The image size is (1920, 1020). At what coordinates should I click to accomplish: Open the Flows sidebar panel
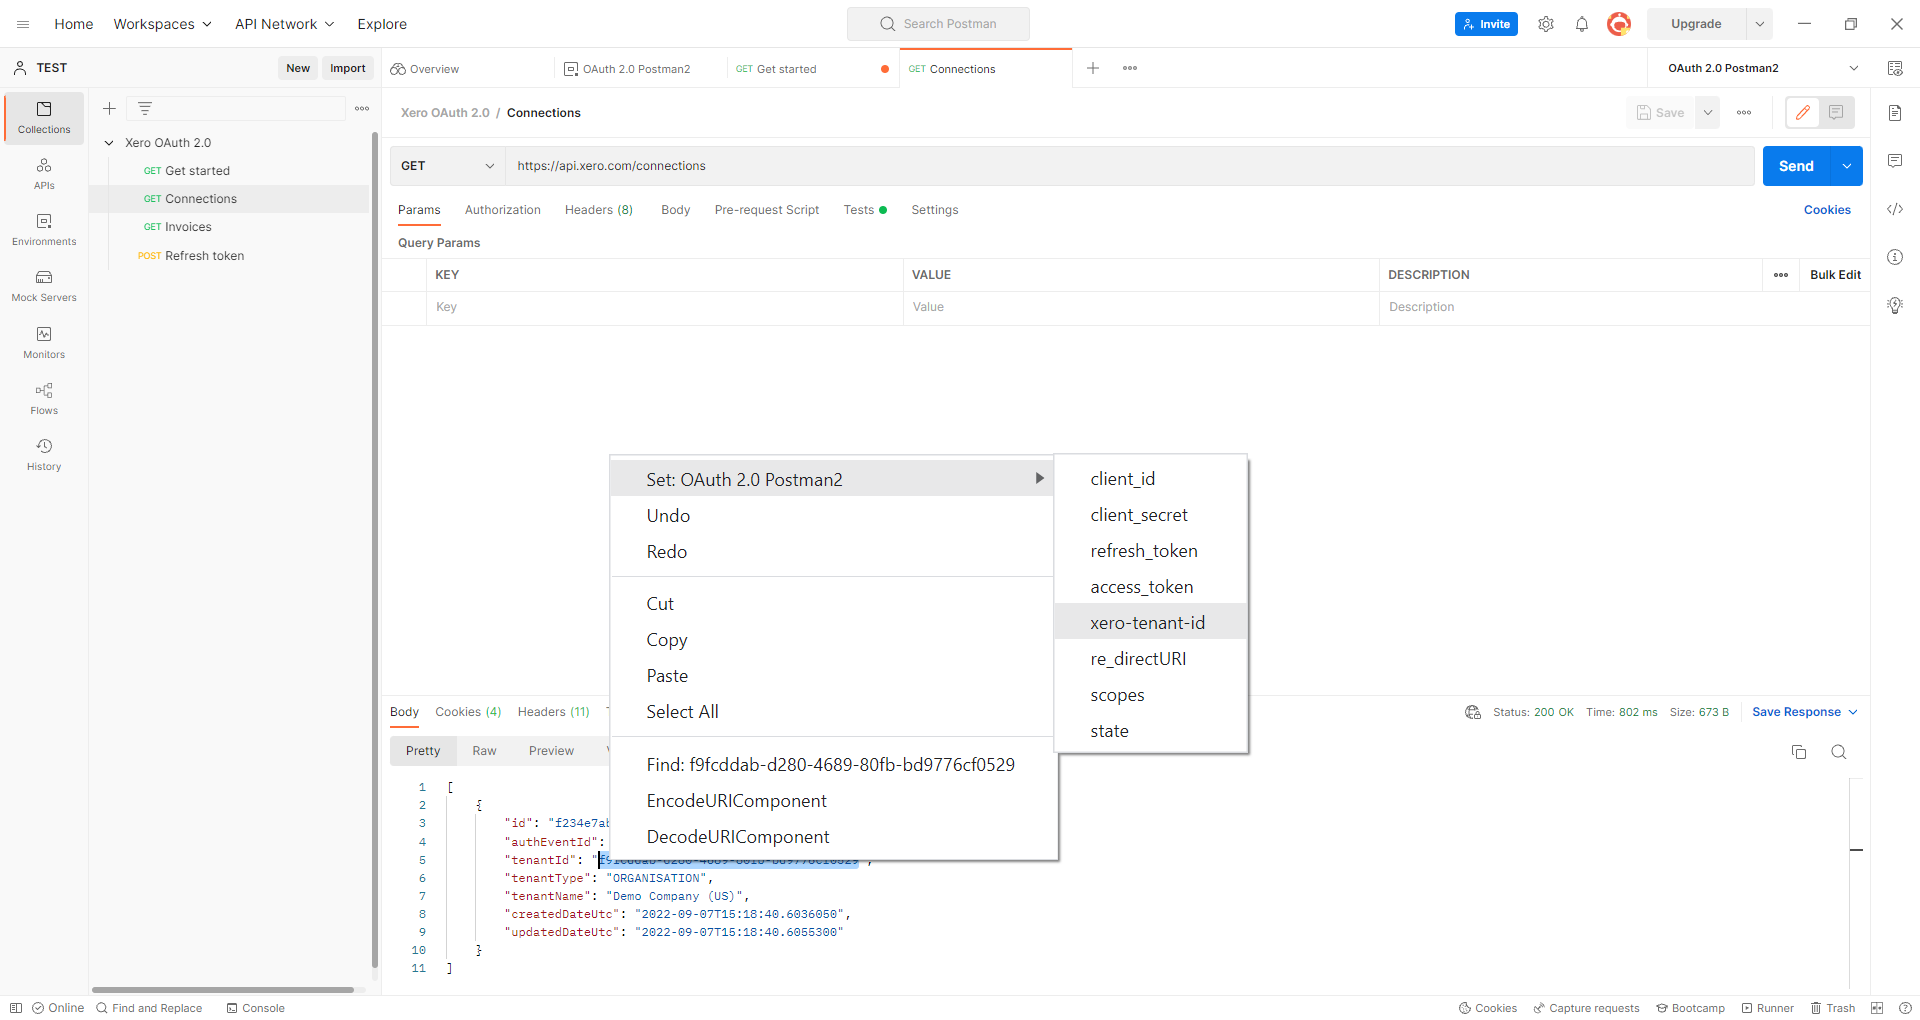[x=43, y=398]
